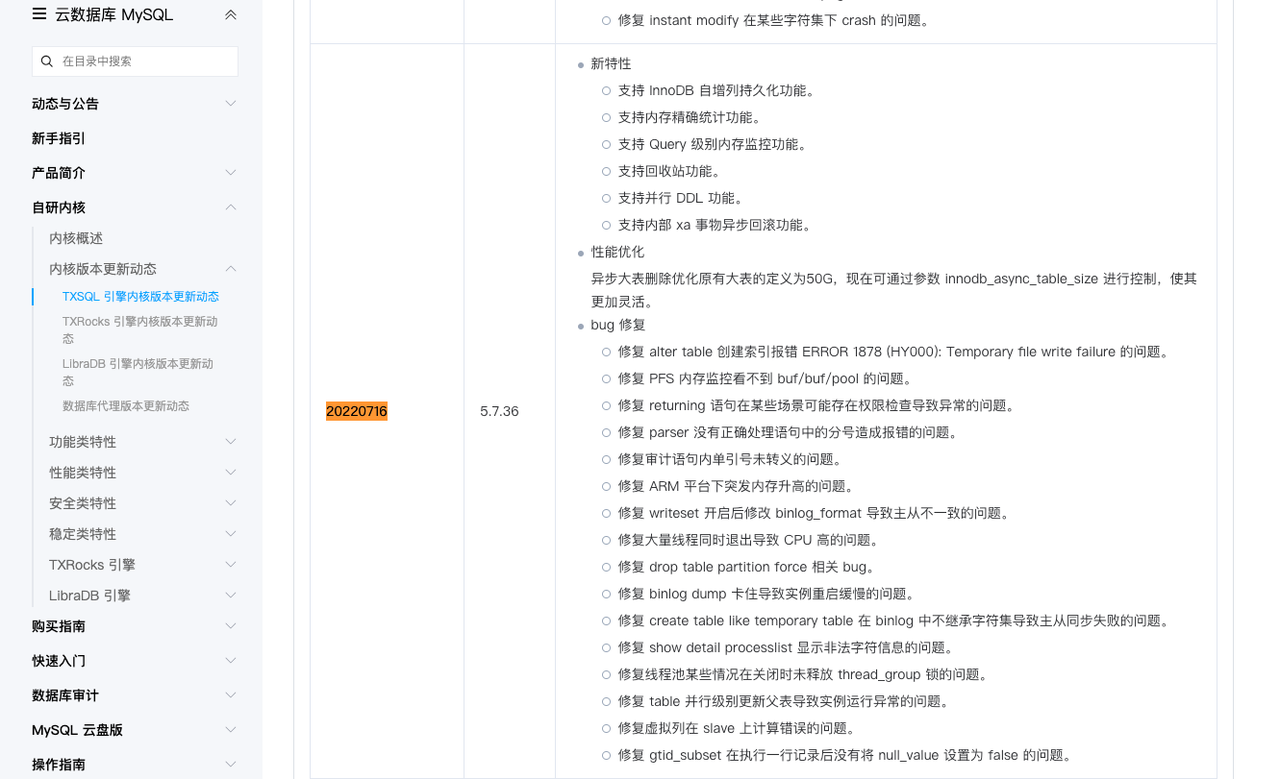The width and height of the screenshot is (1280, 779).
Task: Expand 性能类特性 chevron
Action: coord(231,472)
